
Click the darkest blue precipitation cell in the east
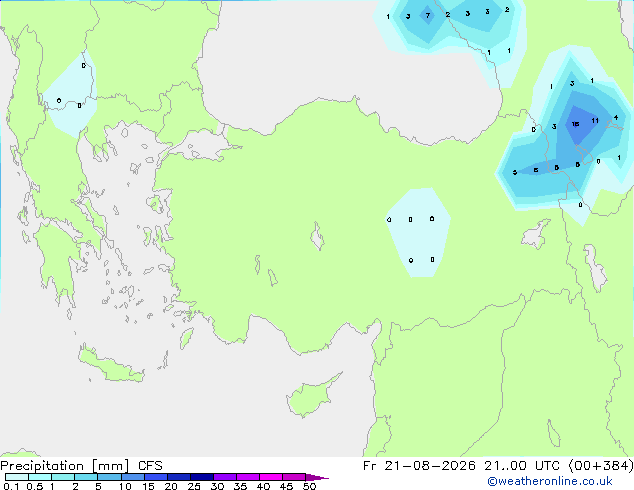tap(581, 125)
